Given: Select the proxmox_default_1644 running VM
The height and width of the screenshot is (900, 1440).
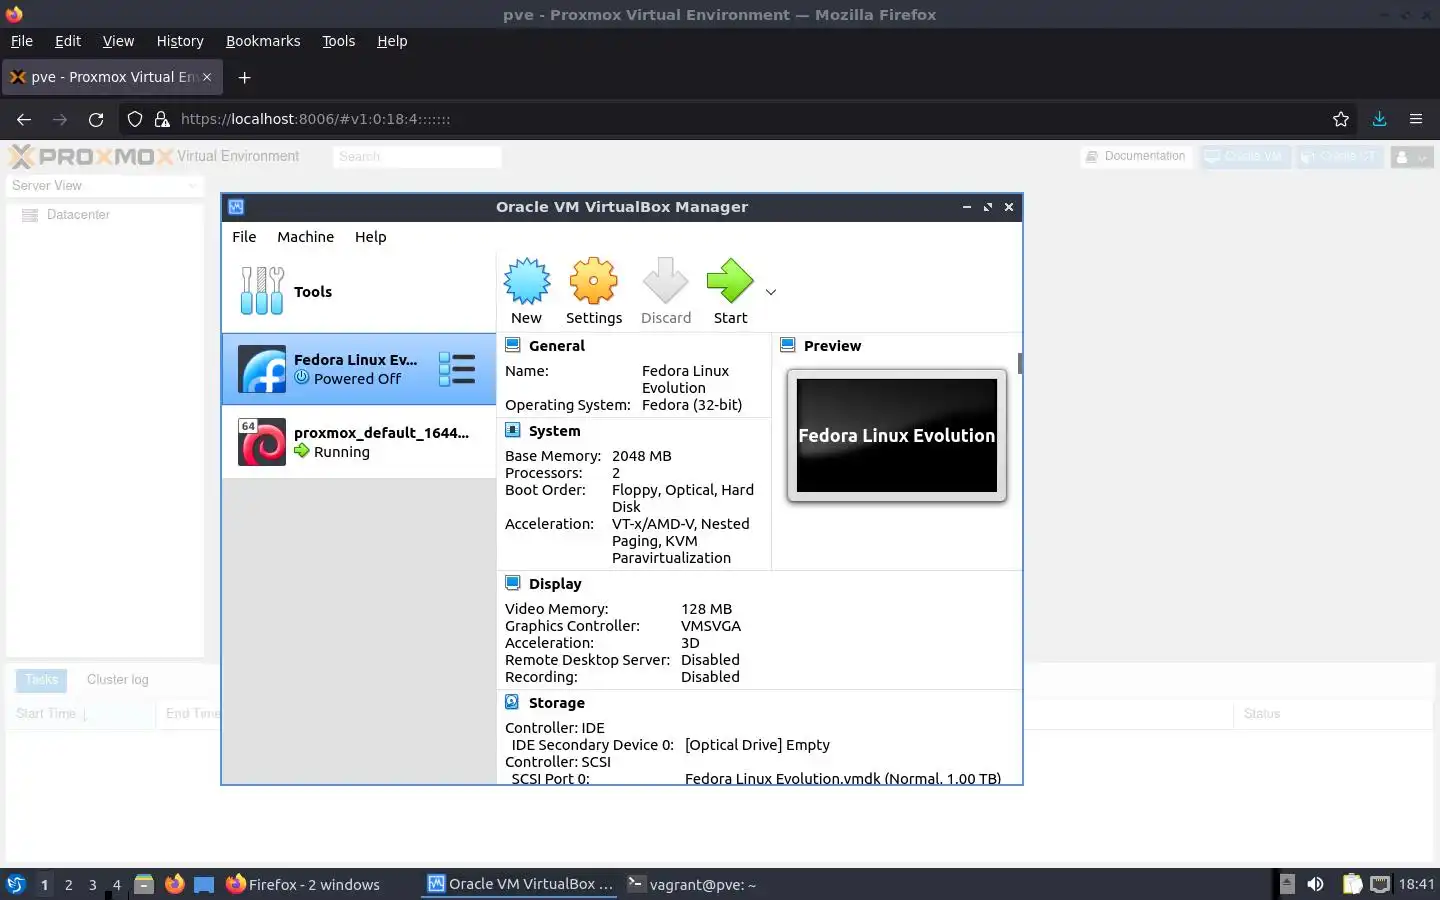Looking at the screenshot, I should (x=359, y=442).
